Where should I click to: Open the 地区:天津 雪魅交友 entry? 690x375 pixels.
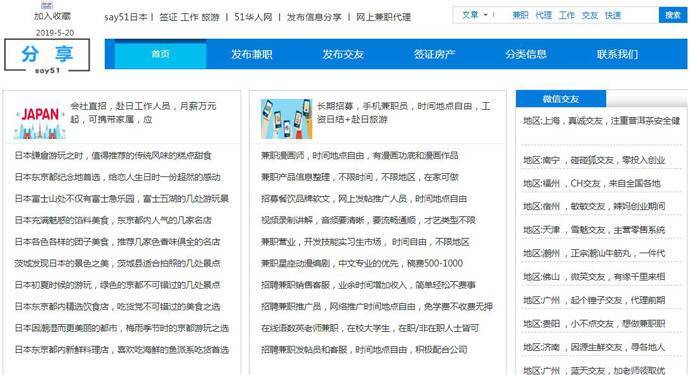pos(594,230)
